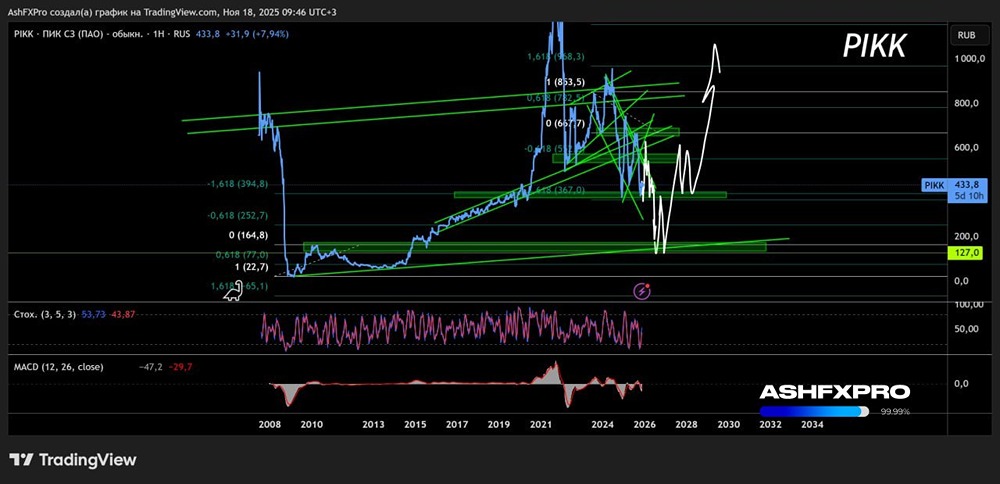Click the 2019 time axis label

(x=499, y=424)
